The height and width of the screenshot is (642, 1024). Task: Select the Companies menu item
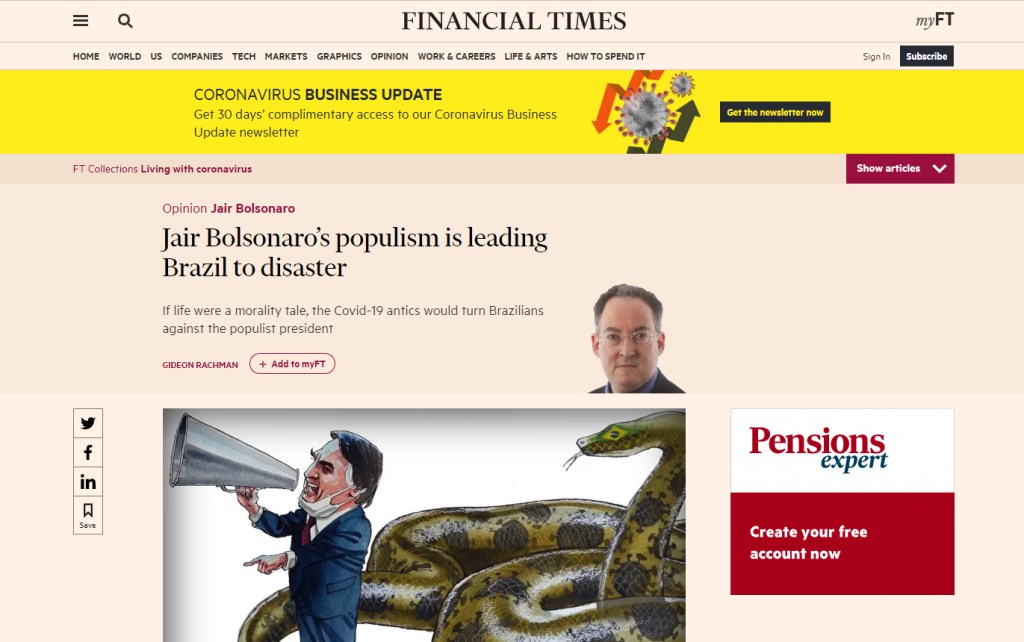coord(197,56)
